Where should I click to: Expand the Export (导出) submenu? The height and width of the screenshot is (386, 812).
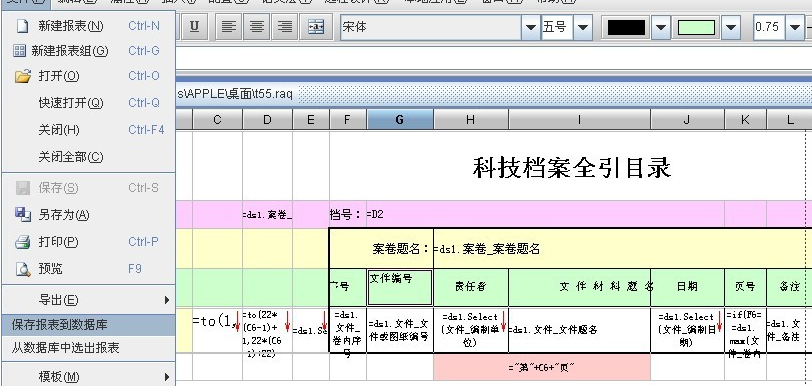[x=89, y=300]
